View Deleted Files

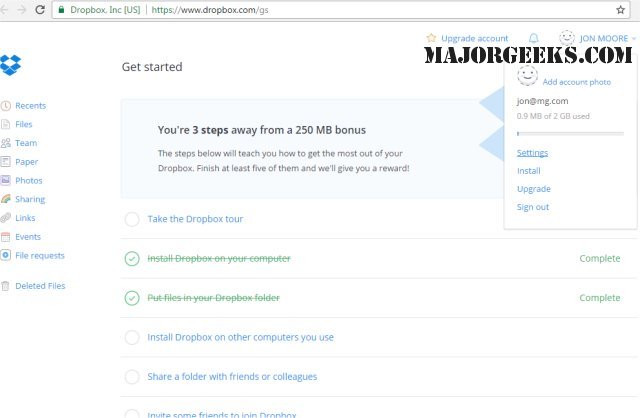(40, 286)
